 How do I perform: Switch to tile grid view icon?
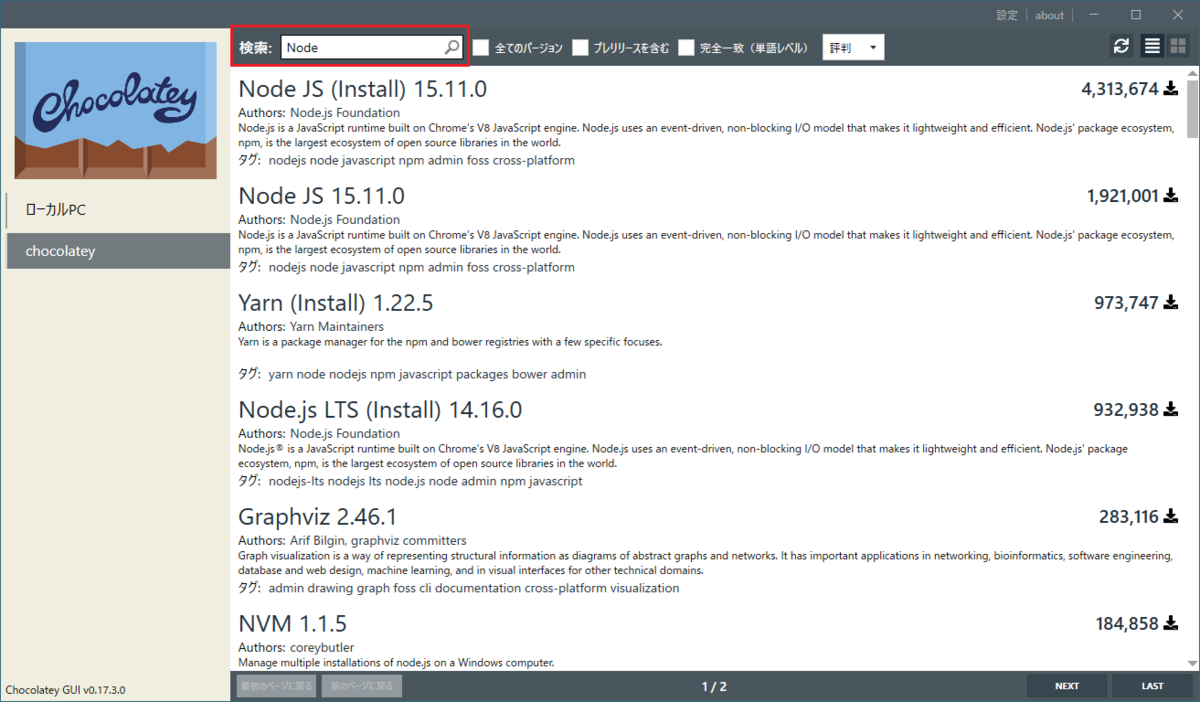click(x=1178, y=47)
